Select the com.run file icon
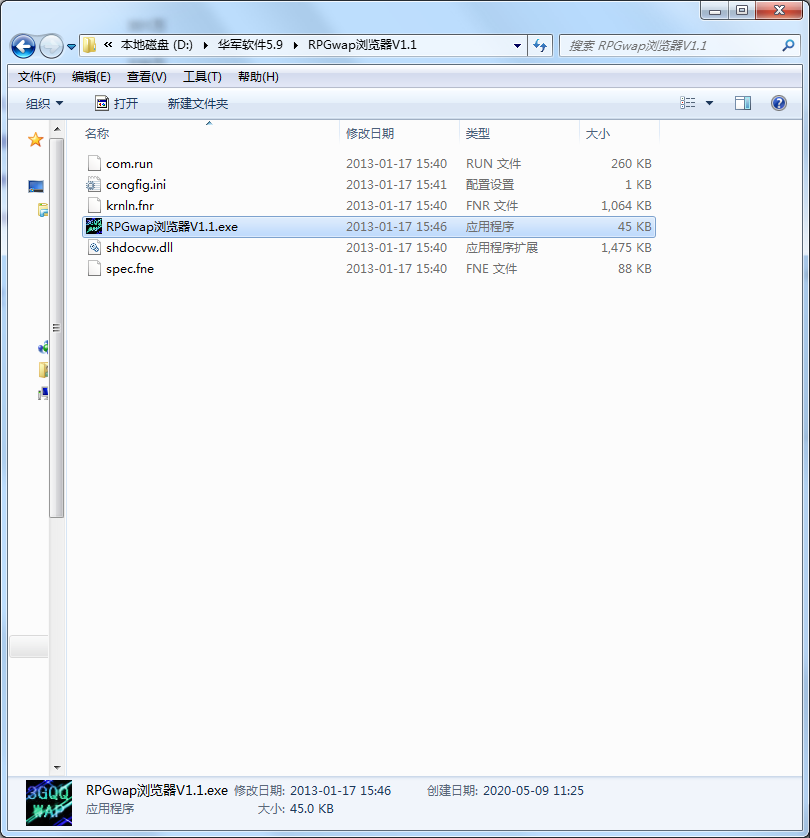The height and width of the screenshot is (838, 810). (x=94, y=163)
